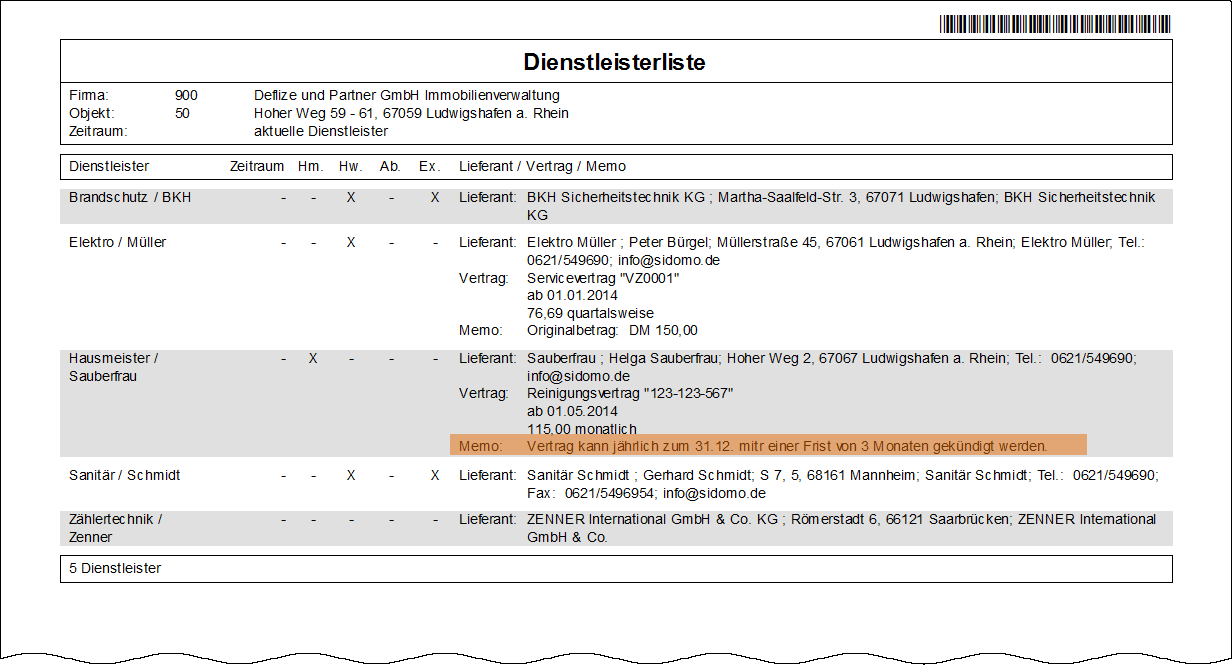This screenshot has height=665, width=1232.
Task: Click Reinigungsvertrag "123-123-567" text
Action: [630, 394]
